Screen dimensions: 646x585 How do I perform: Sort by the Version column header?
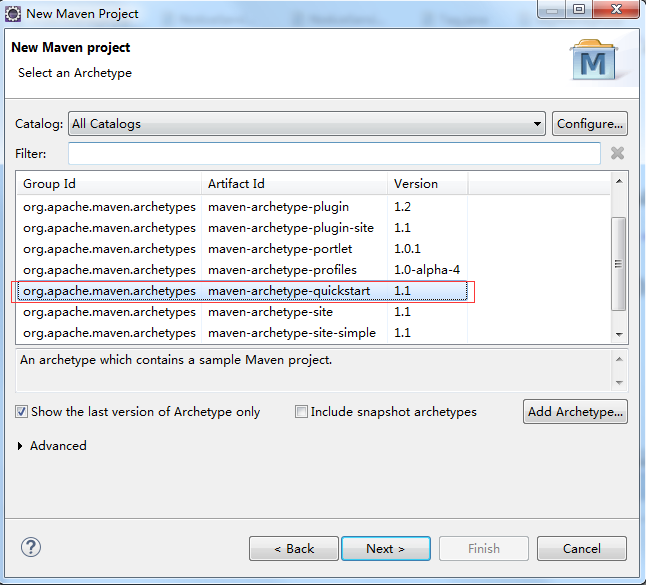click(428, 183)
